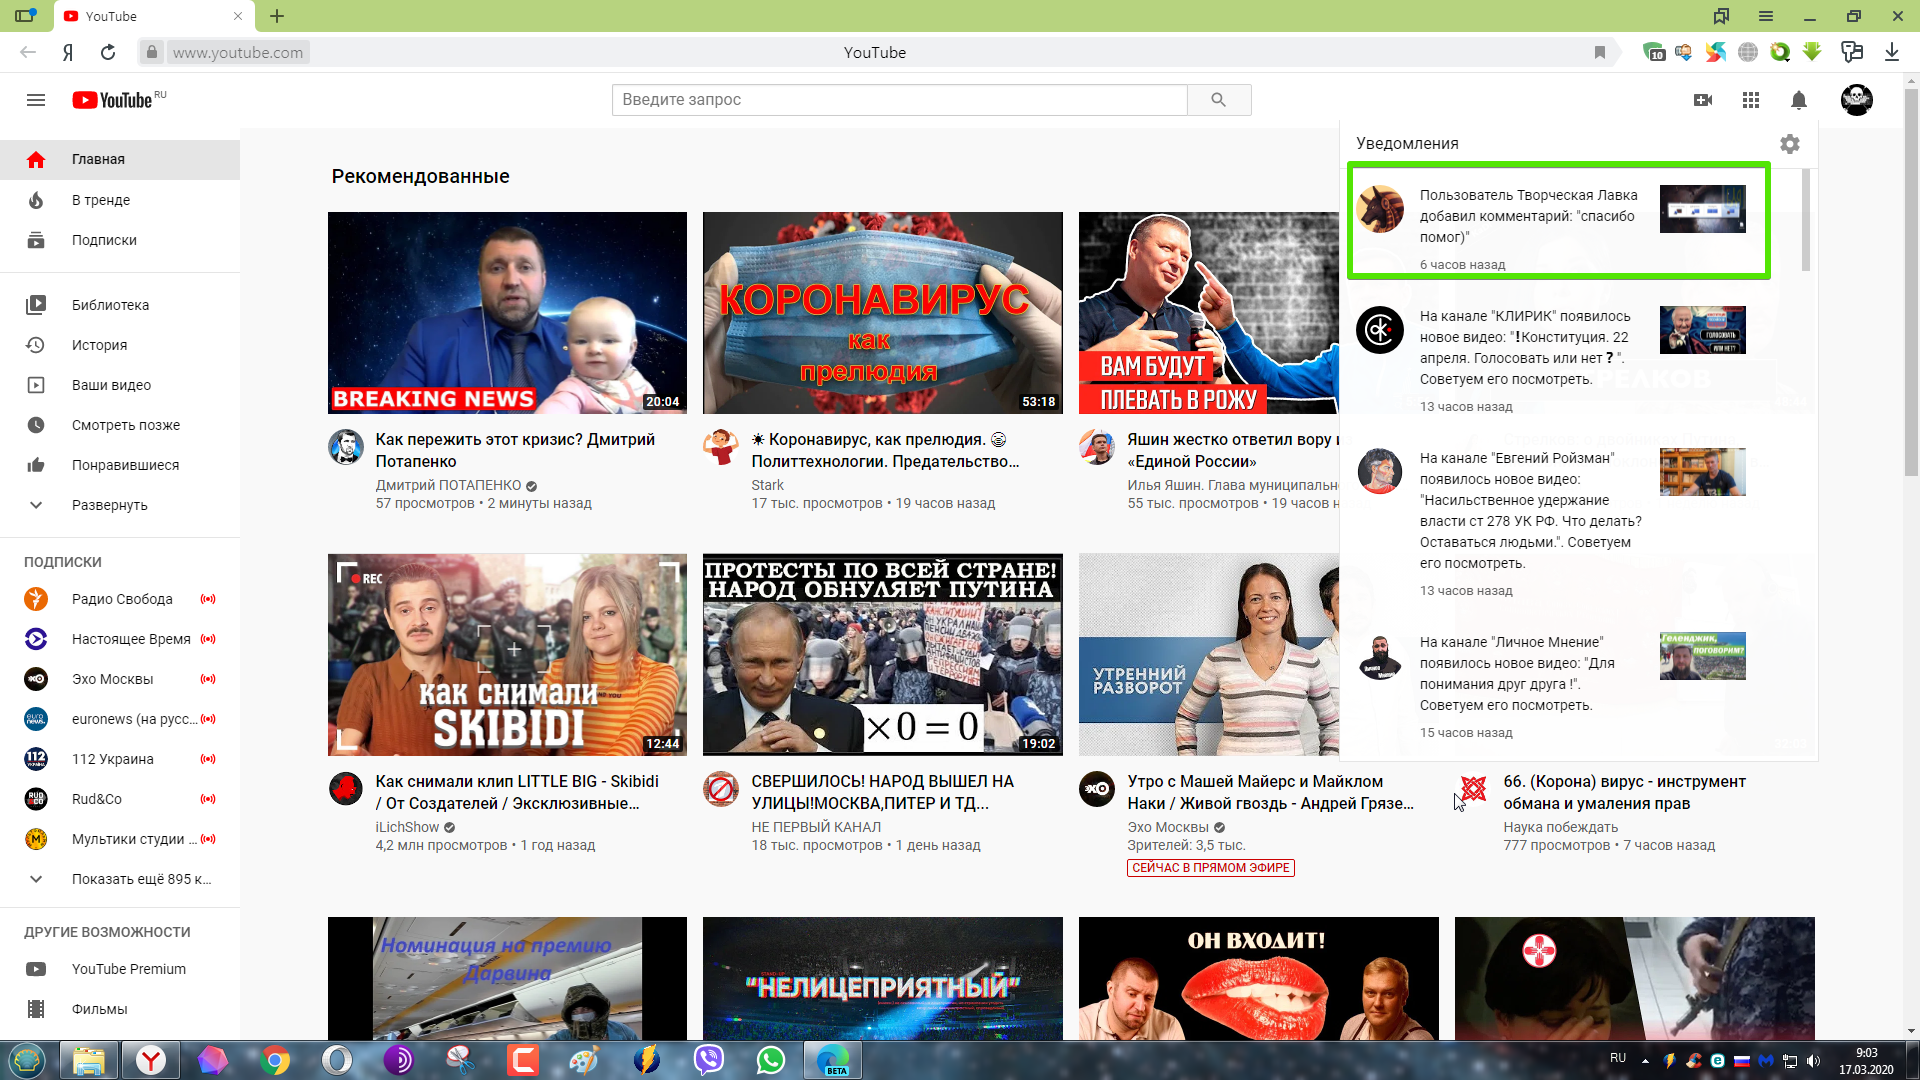This screenshot has width=1920, height=1080.
Task: Click the Введите запрос search field
Action: (x=898, y=100)
